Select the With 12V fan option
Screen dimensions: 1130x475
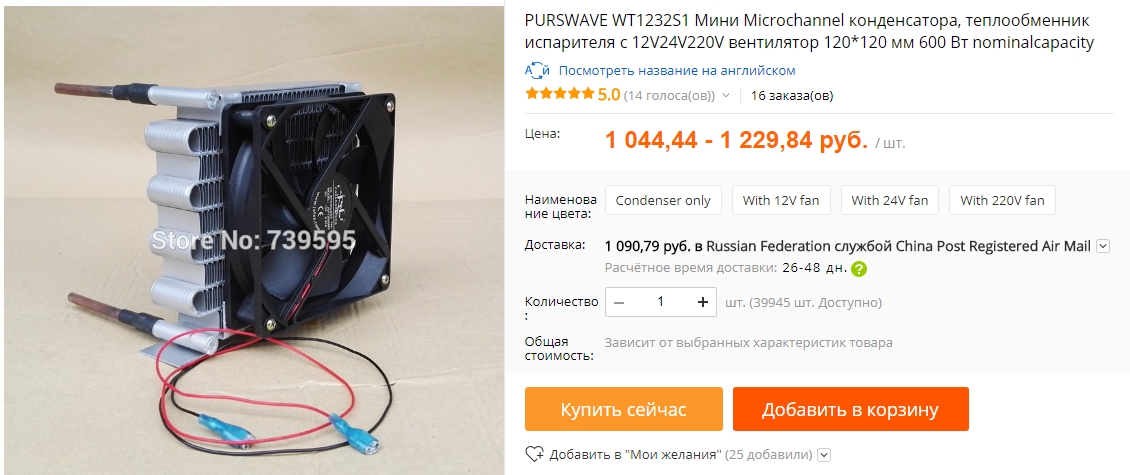781,200
